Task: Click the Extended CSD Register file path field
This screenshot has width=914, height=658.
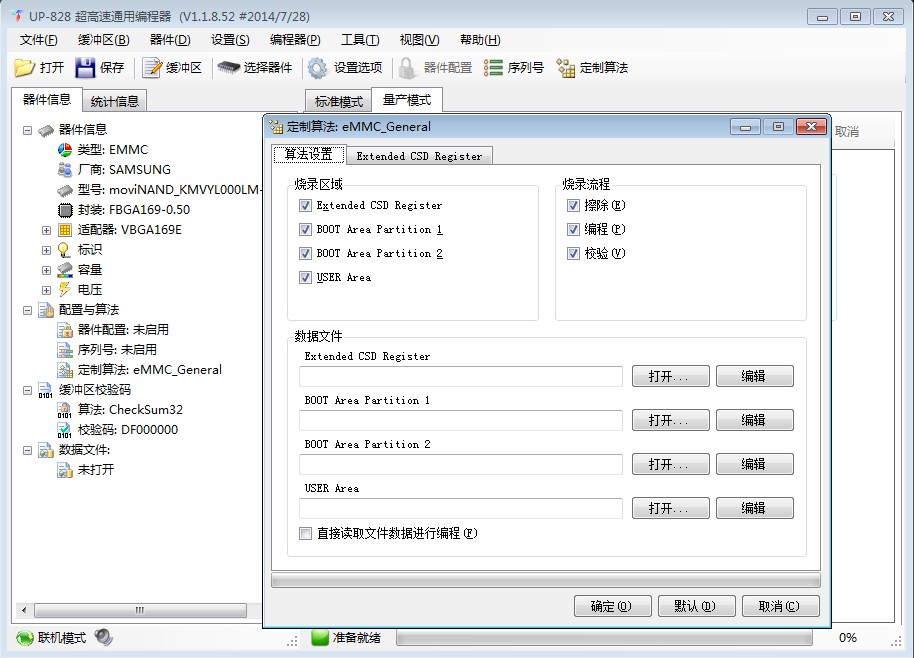Action: pos(460,376)
